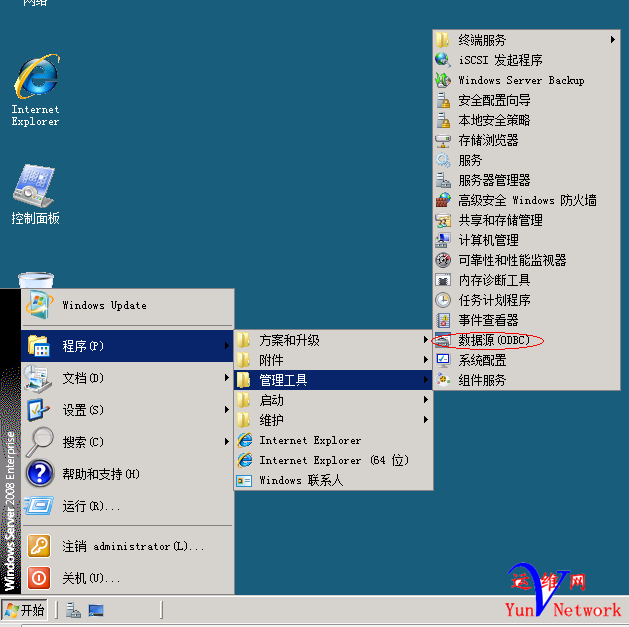Click the Recycle Bin desktop icon
The image size is (629, 627).
[x=36, y=280]
